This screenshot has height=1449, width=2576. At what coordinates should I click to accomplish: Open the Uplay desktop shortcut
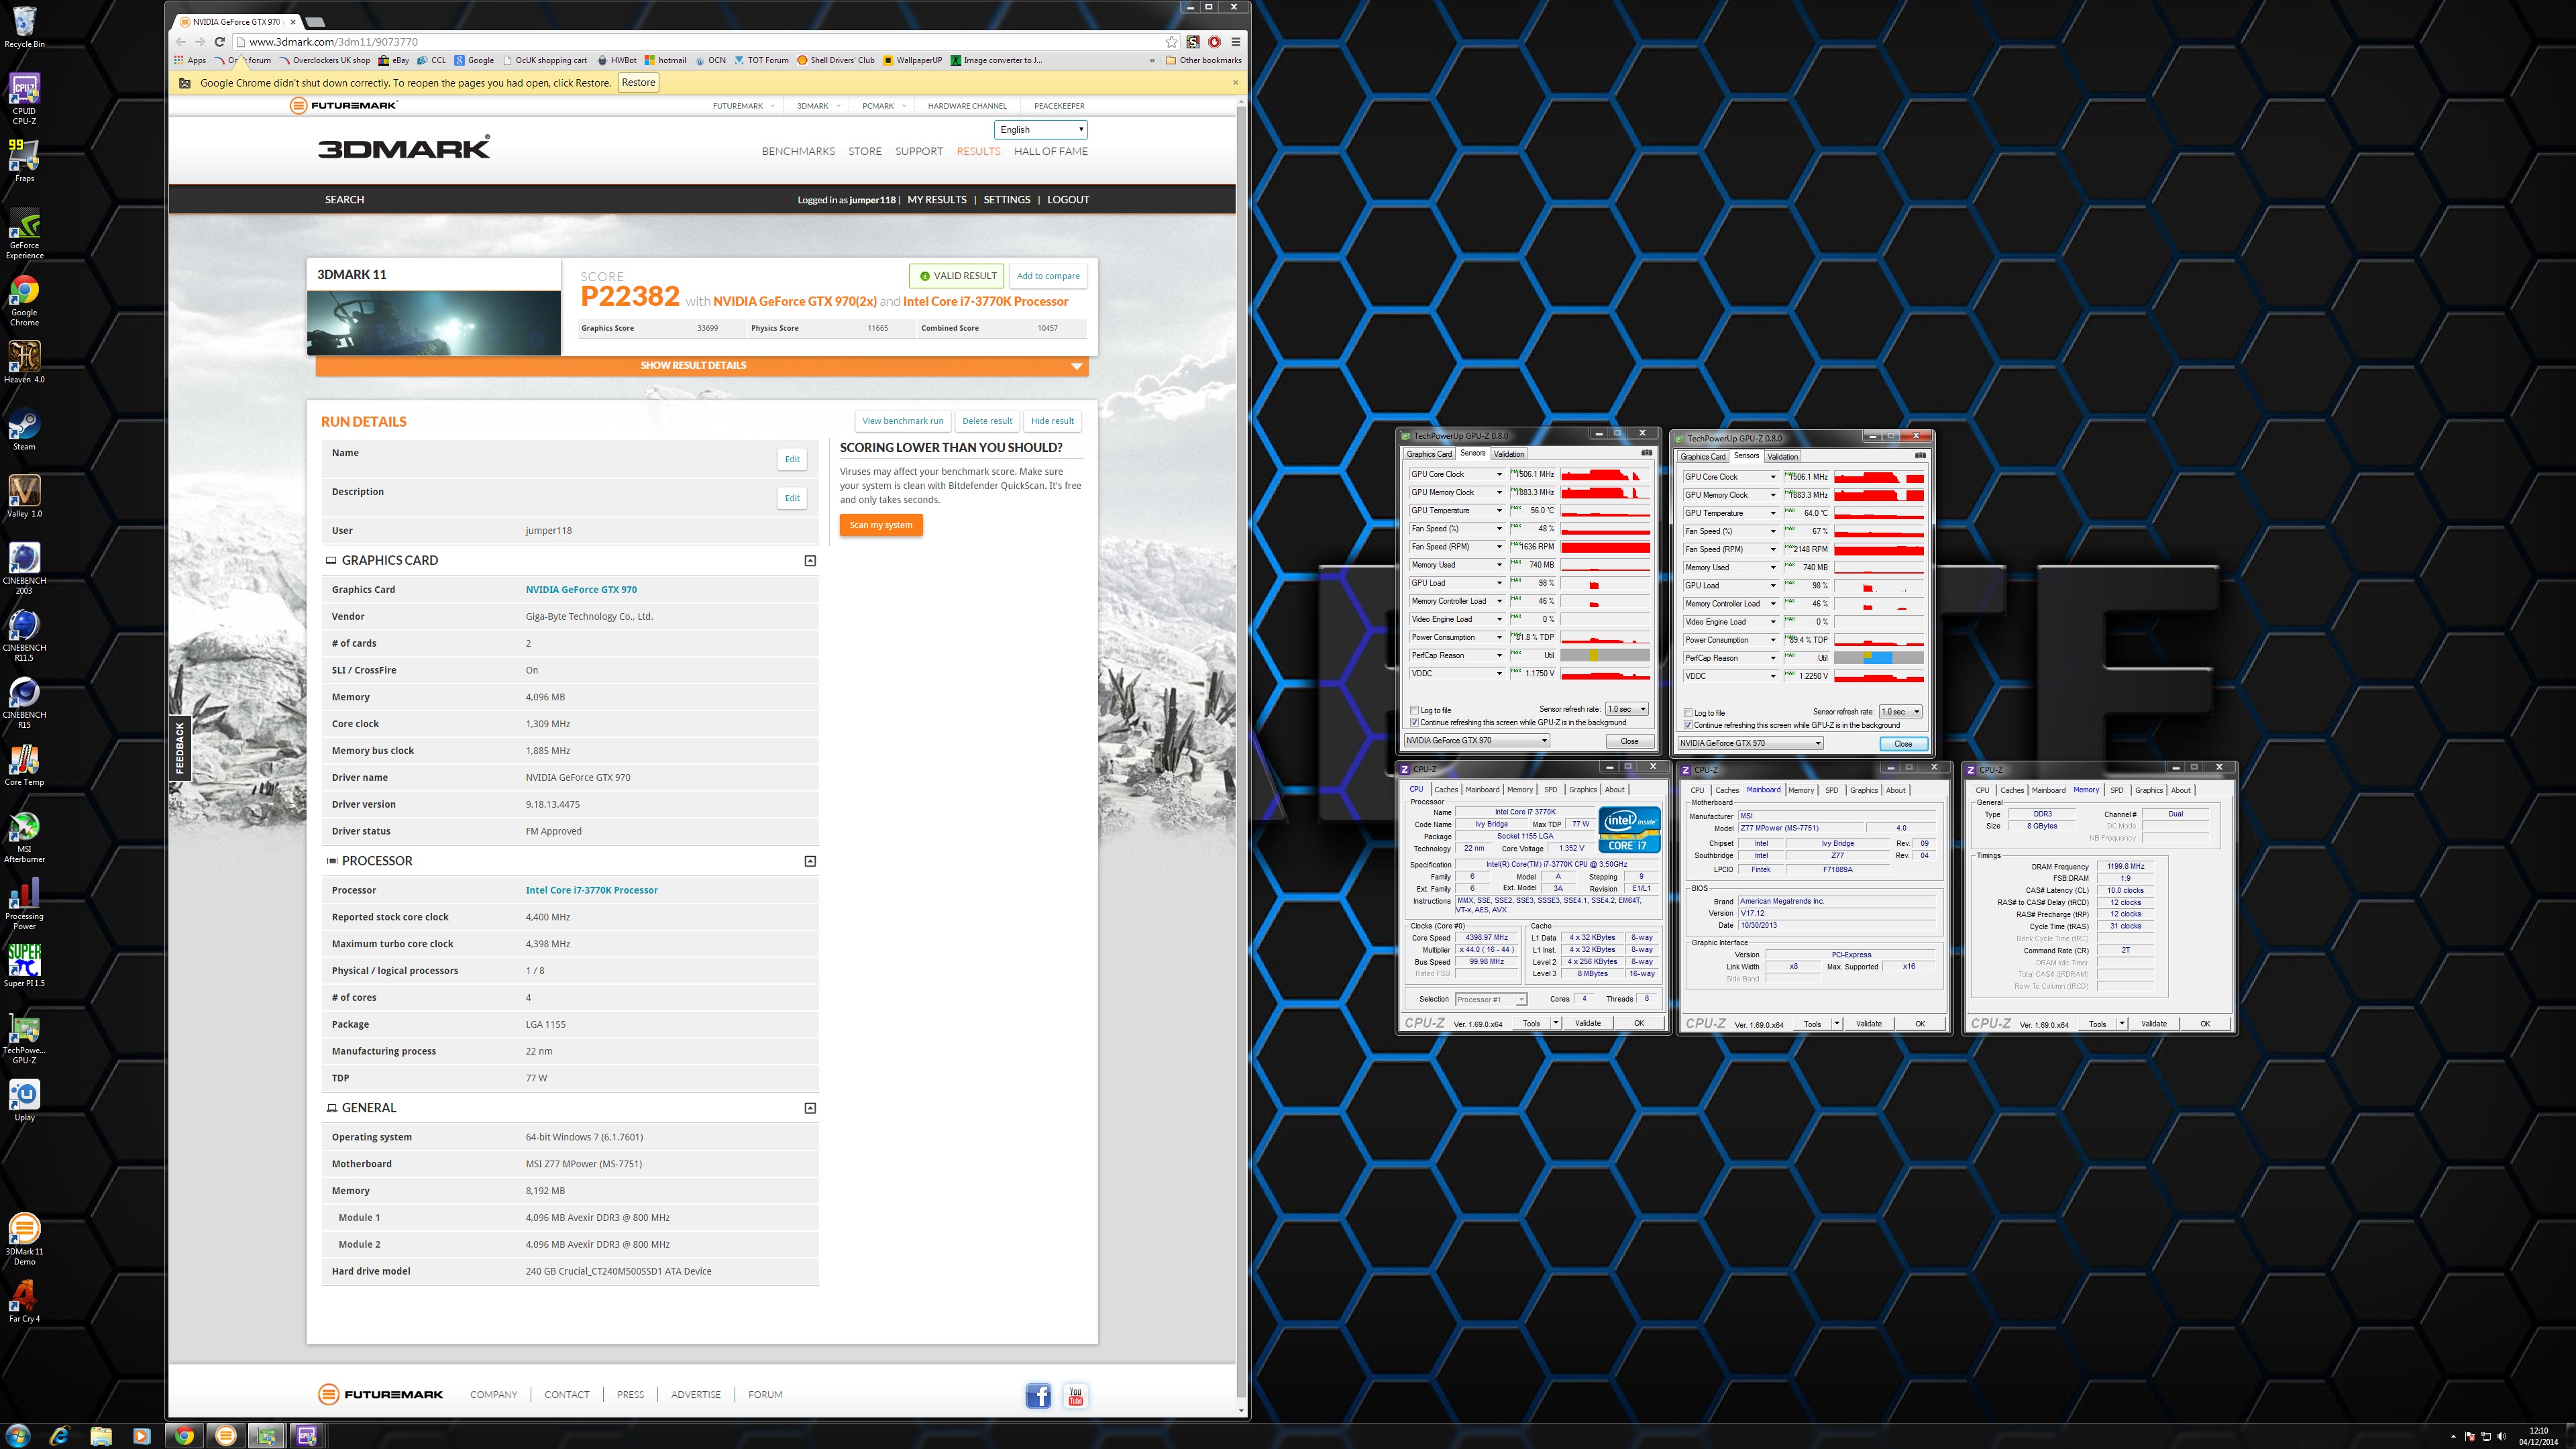tap(24, 1100)
